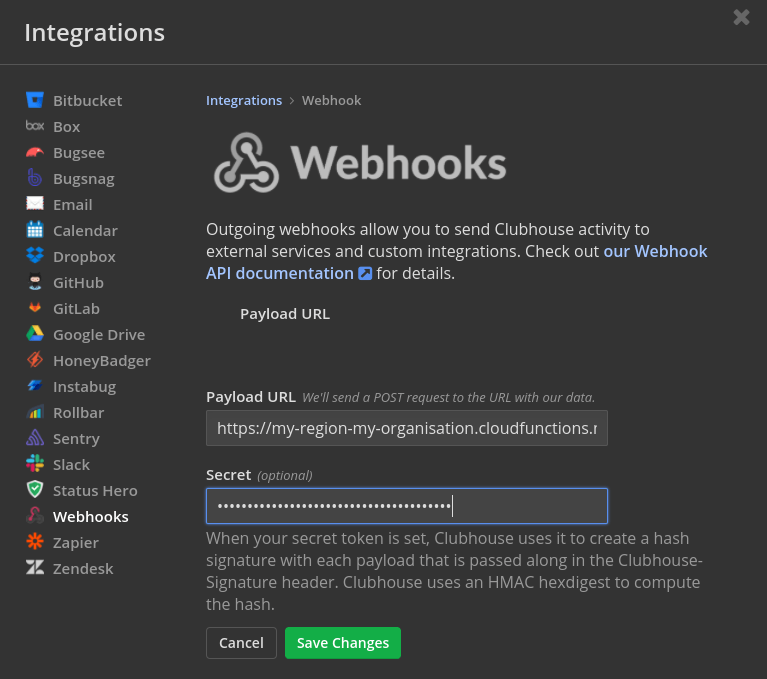Click the GitLab fox icon
The width and height of the screenshot is (767, 679).
[x=35, y=308]
